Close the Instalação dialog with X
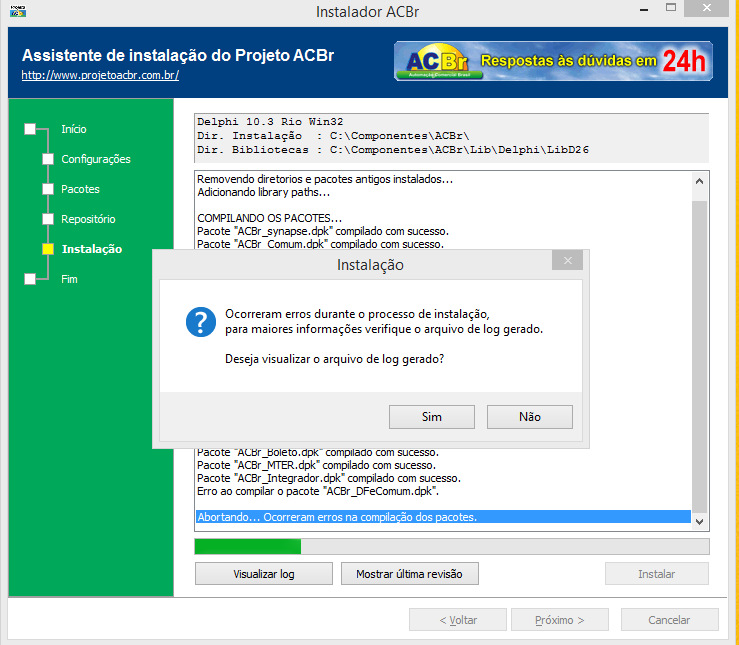Screen dimensions: 739x645 pos(567,261)
